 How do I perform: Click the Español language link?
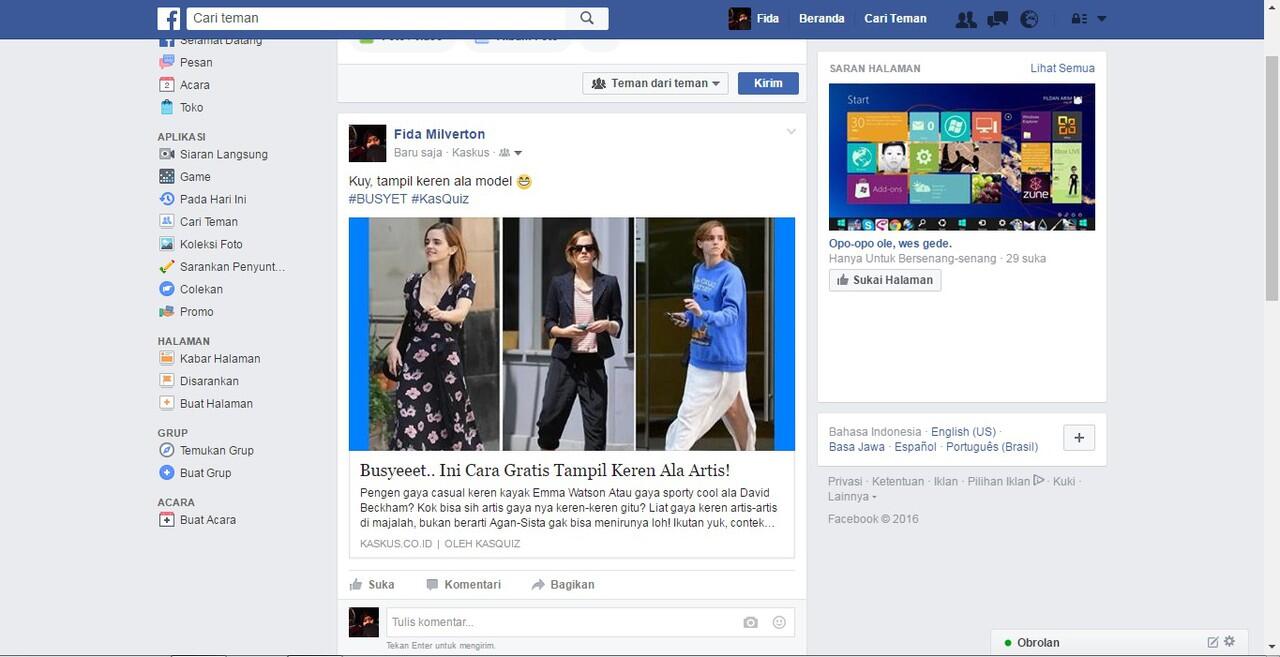(915, 447)
